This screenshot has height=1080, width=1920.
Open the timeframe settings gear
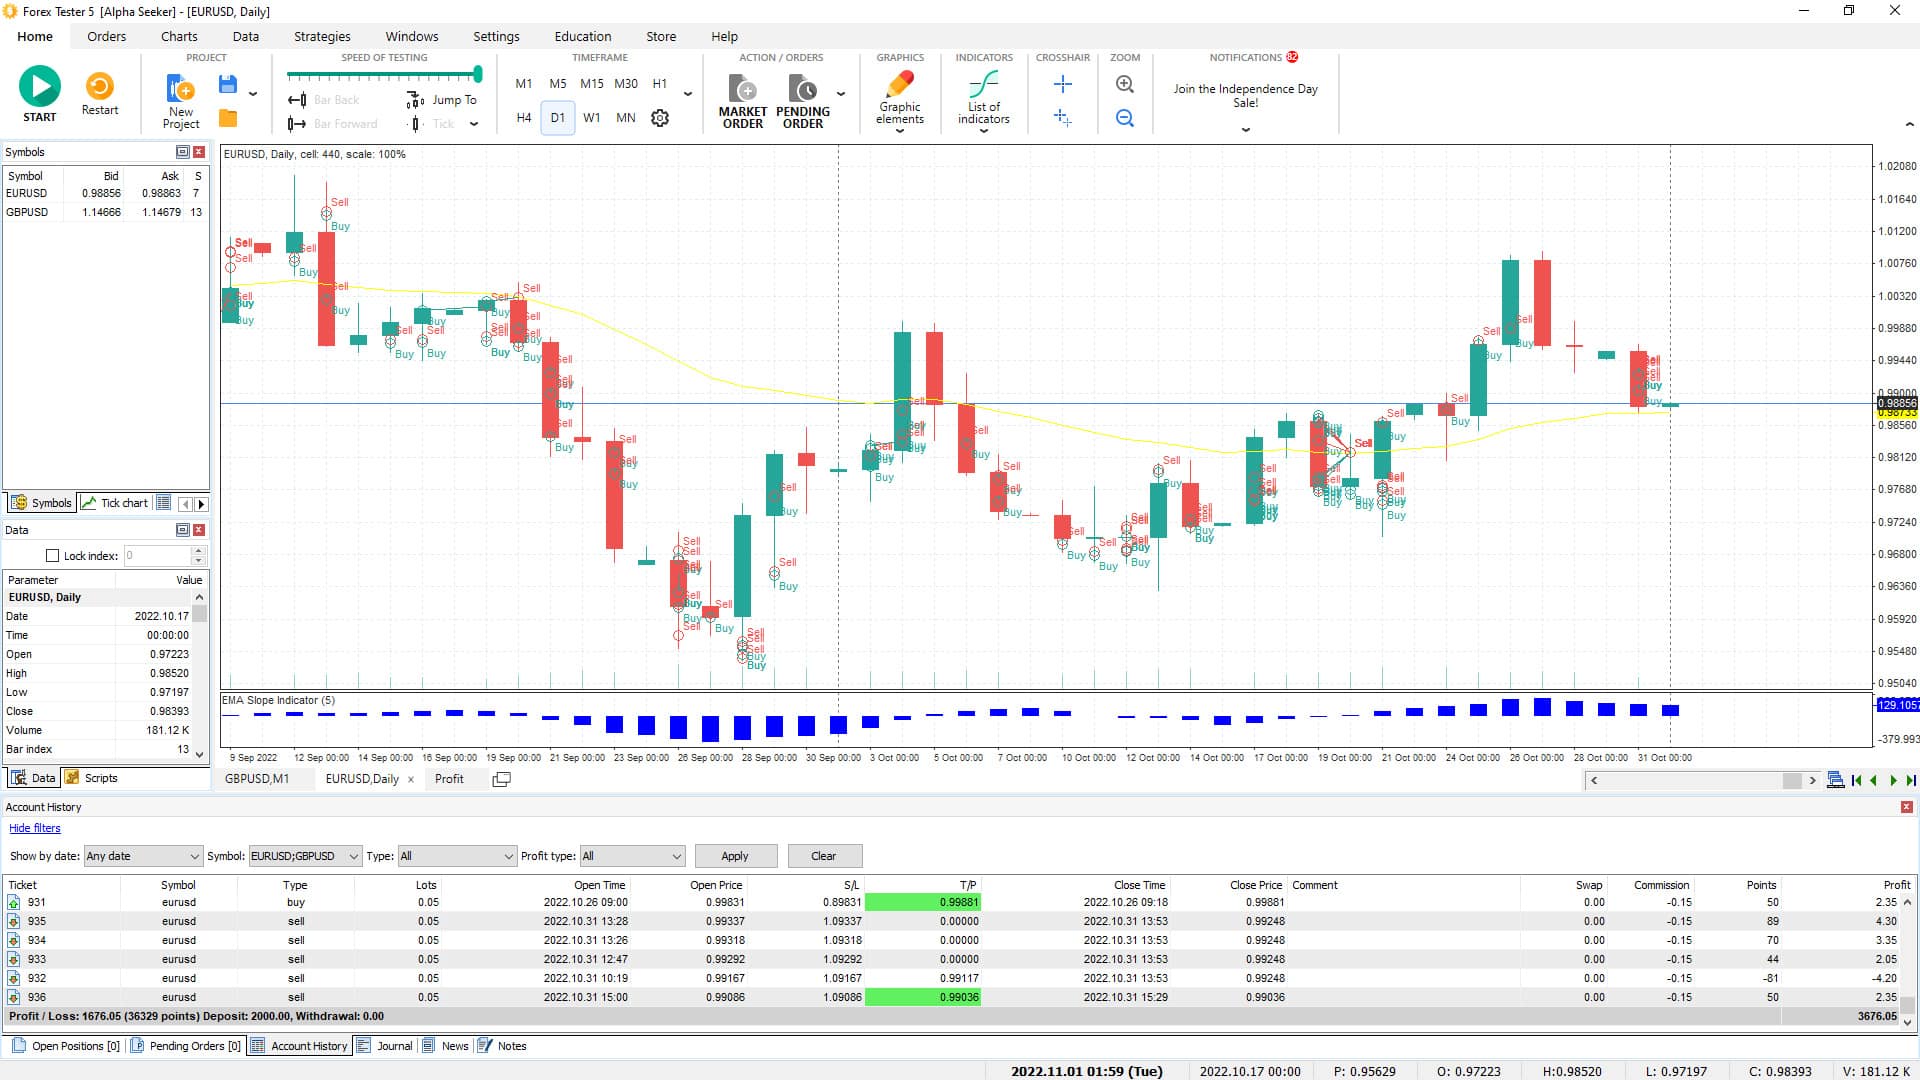659,117
